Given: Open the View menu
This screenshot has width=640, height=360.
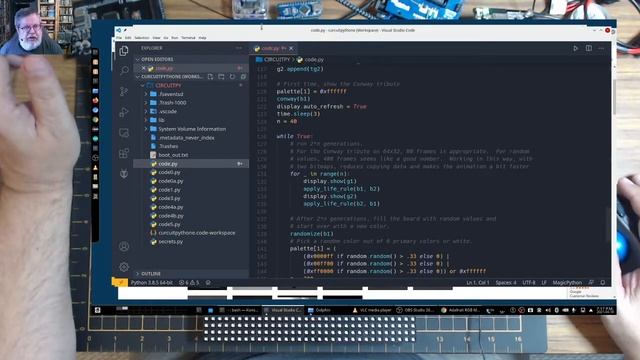Looking at the screenshot, I should [156, 38].
